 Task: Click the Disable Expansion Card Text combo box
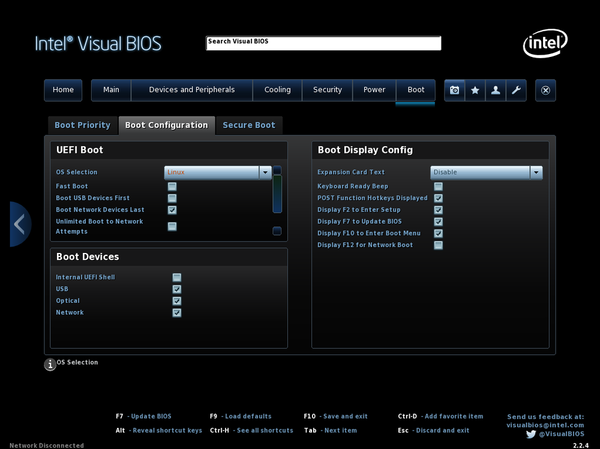pos(486,172)
